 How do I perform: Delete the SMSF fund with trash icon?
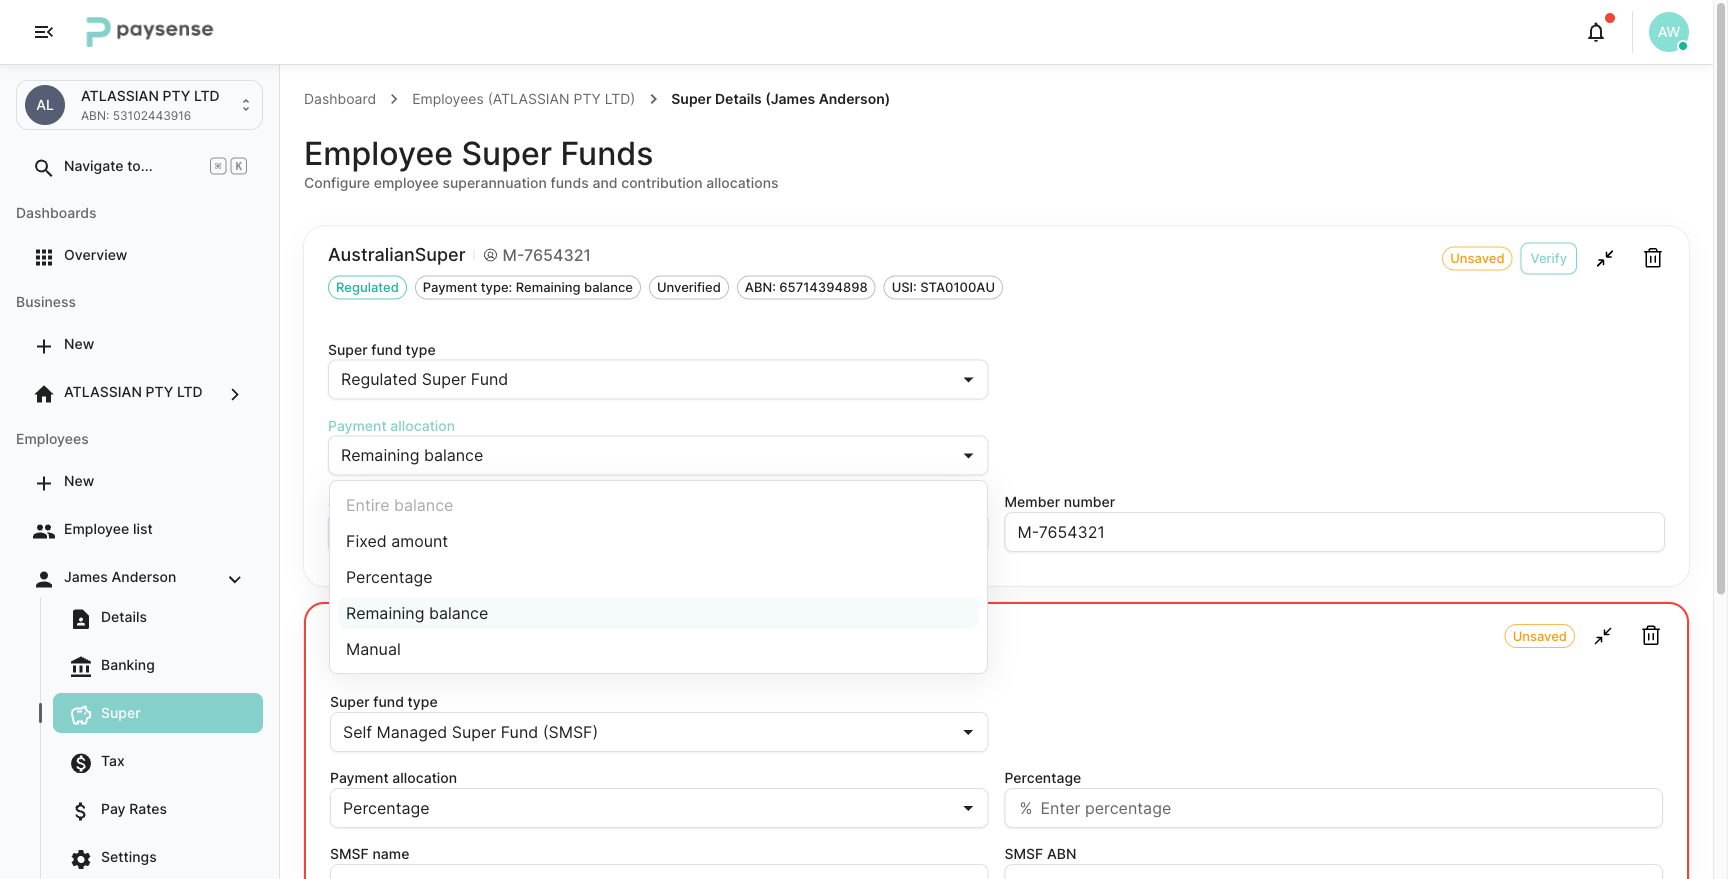tap(1651, 636)
